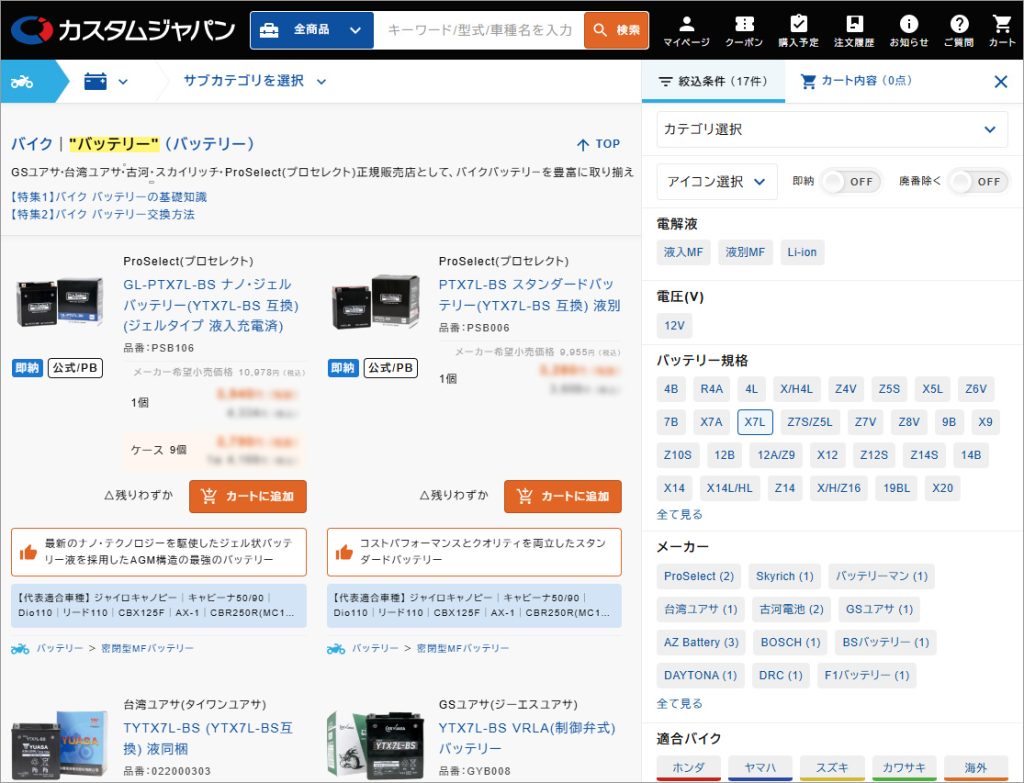Screen dimensions: 1024x783
Task: Filter by maker 古河電池 (2)
Action: (792, 609)
